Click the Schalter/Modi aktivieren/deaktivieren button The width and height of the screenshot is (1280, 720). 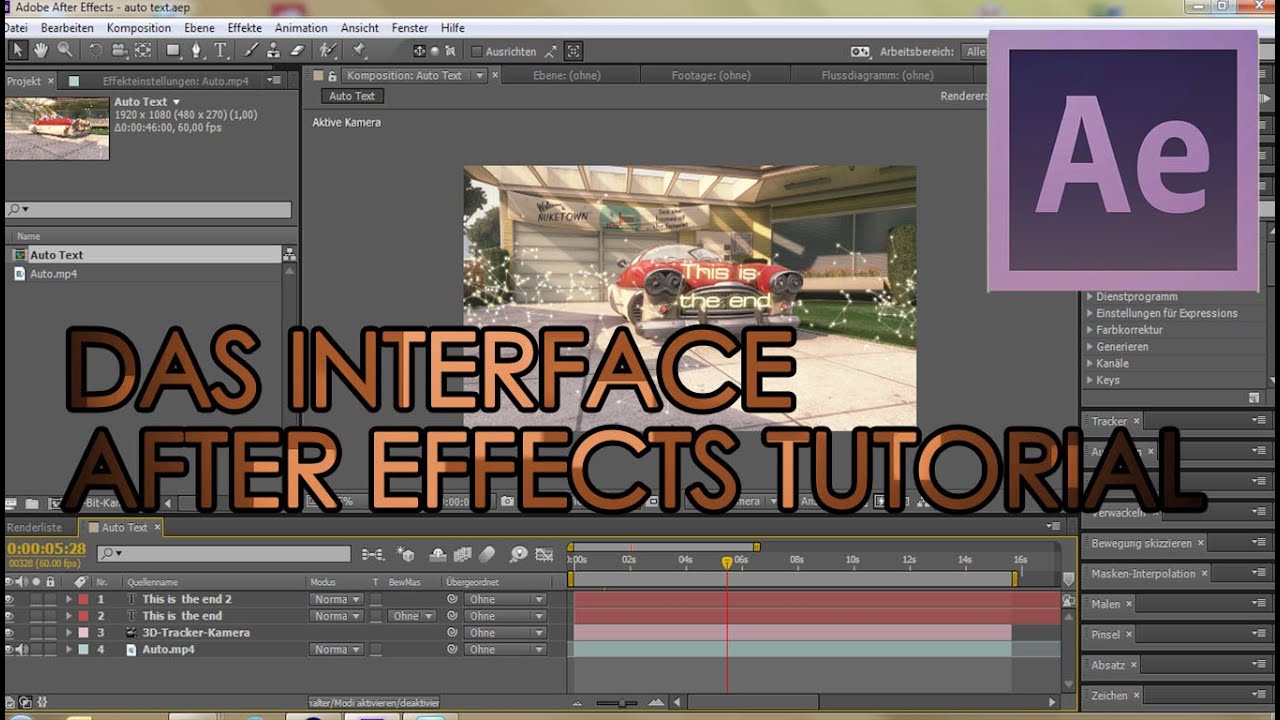pyautogui.click(x=374, y=703)
